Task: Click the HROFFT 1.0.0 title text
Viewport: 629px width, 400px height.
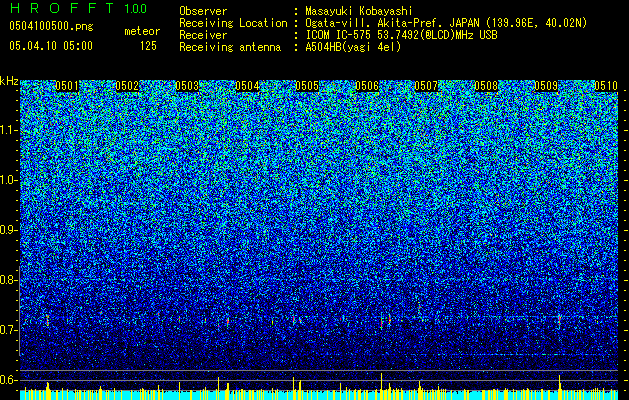Action: click(x=78, y=9)
